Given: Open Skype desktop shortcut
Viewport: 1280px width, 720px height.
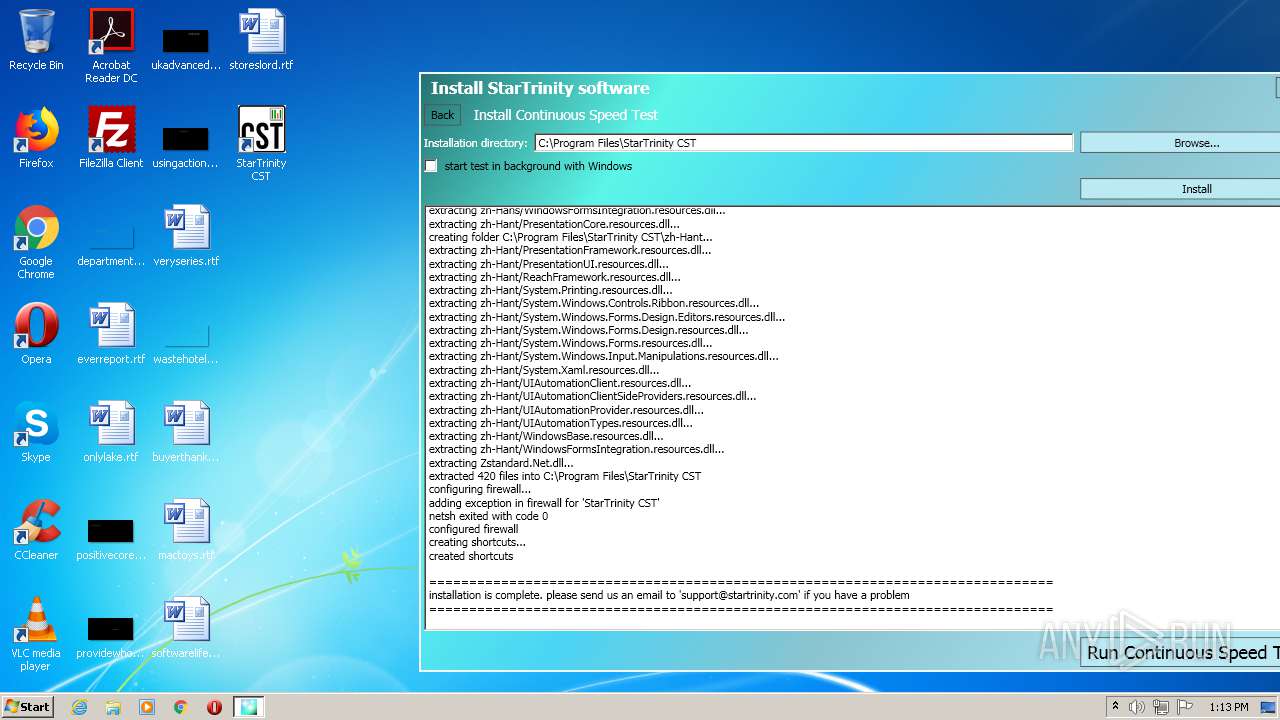Looking at the screenshot, I should tap(36, 432).
